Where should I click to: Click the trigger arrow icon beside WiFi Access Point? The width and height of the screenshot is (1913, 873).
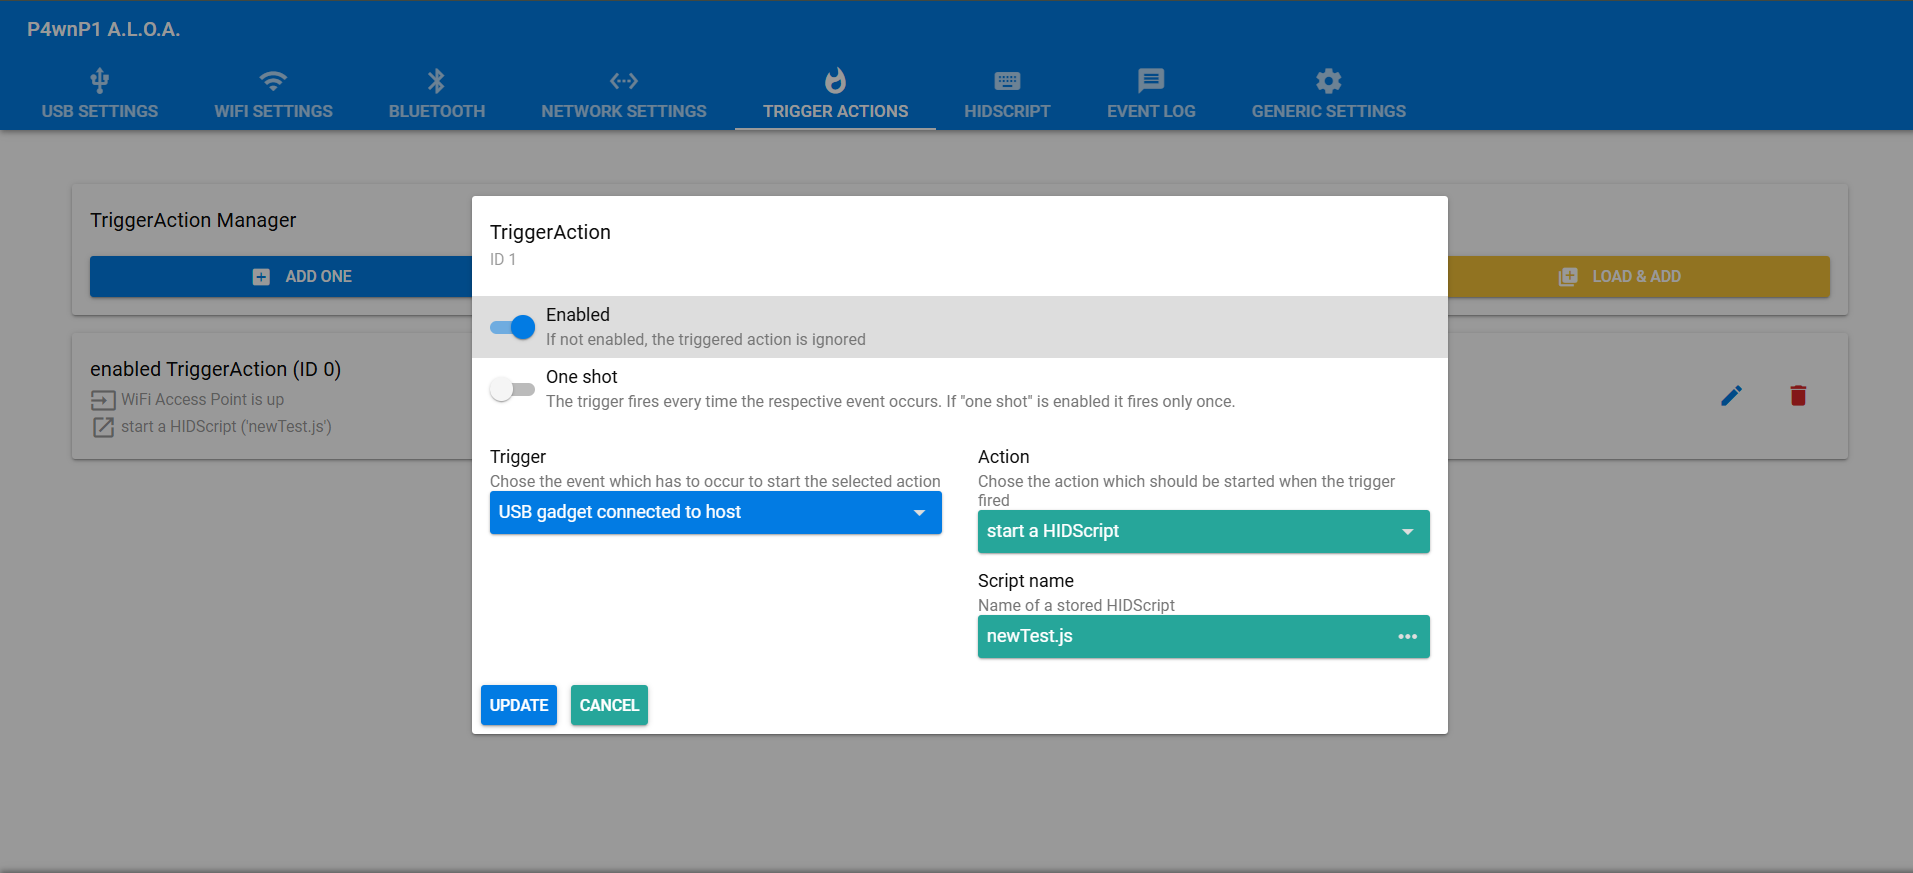(x=103, y=400)
